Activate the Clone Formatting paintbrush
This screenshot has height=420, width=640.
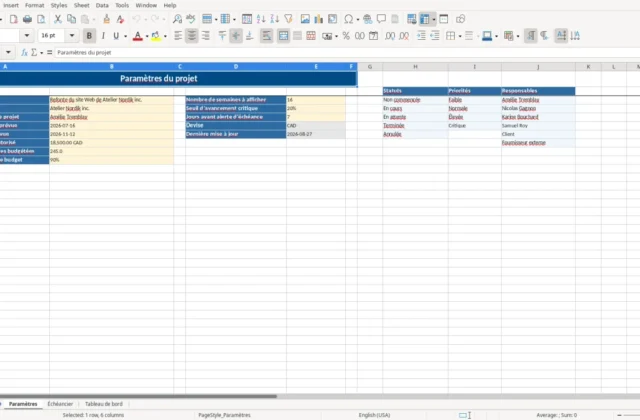pyautogui.click(x=106, y=19)
